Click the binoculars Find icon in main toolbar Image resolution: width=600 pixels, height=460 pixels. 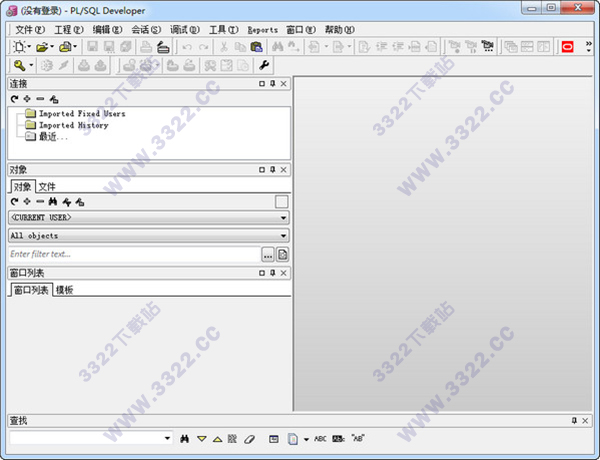277,47
